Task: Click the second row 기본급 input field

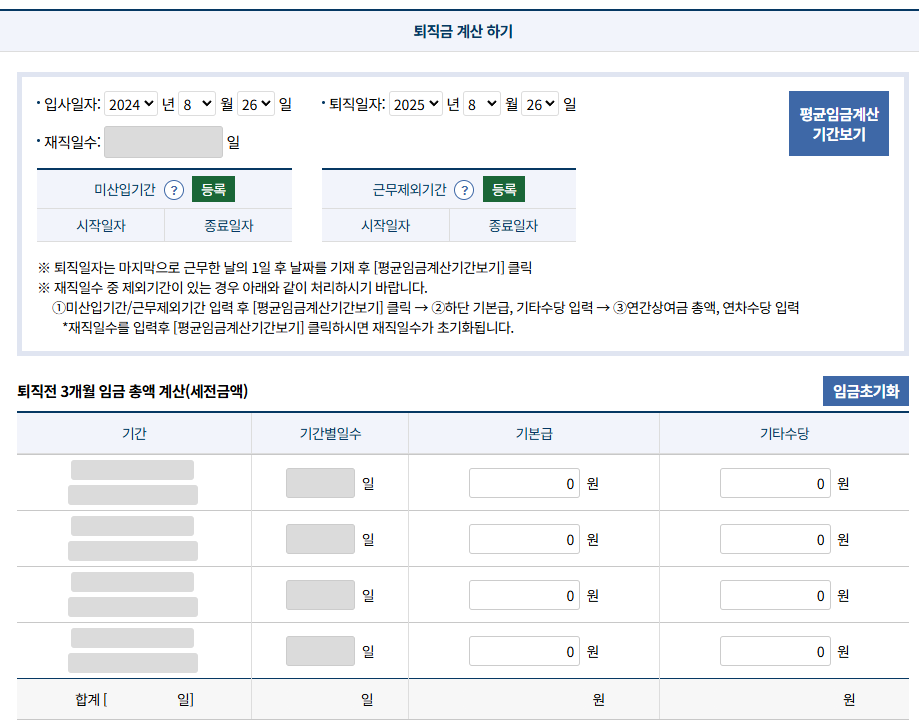Action: [525, 538]
